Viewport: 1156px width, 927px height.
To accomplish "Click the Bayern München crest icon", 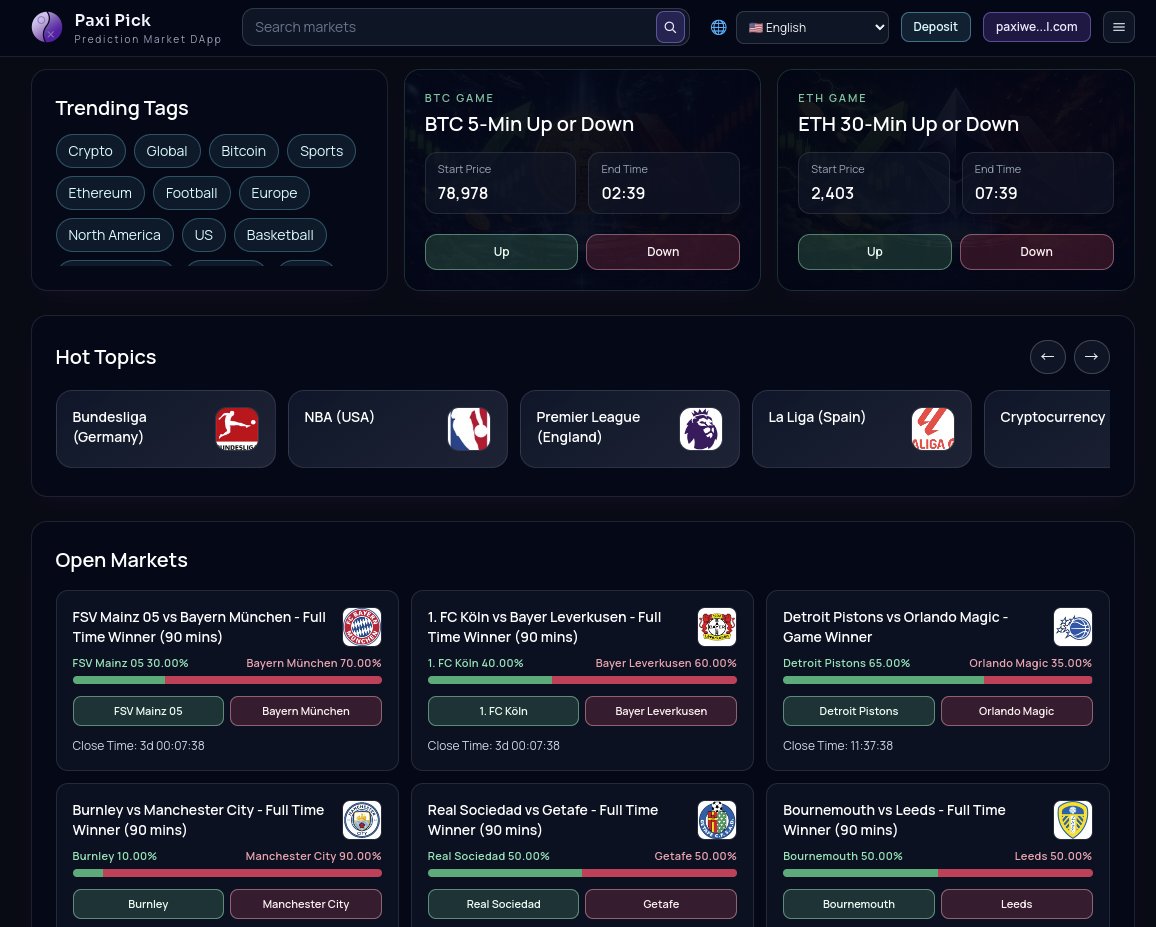I will (x=362, y=627).
